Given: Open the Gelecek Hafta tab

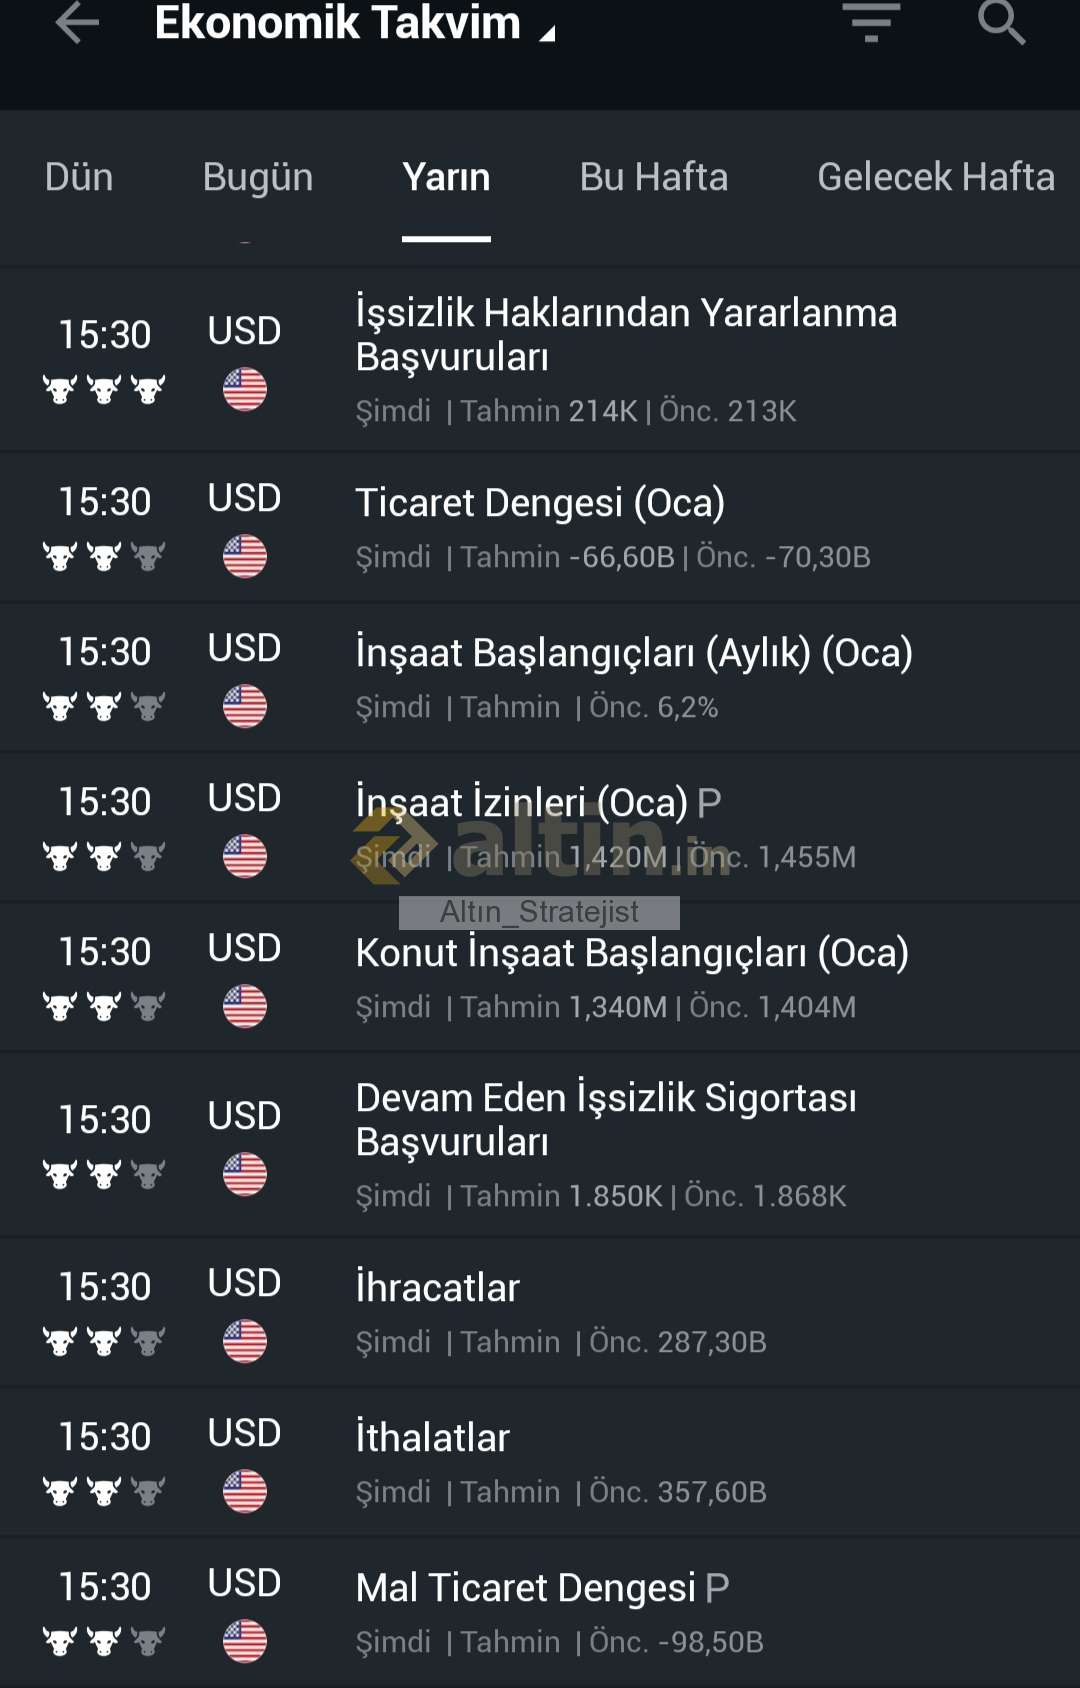Looking at the screenshot, I should [935, 177].
